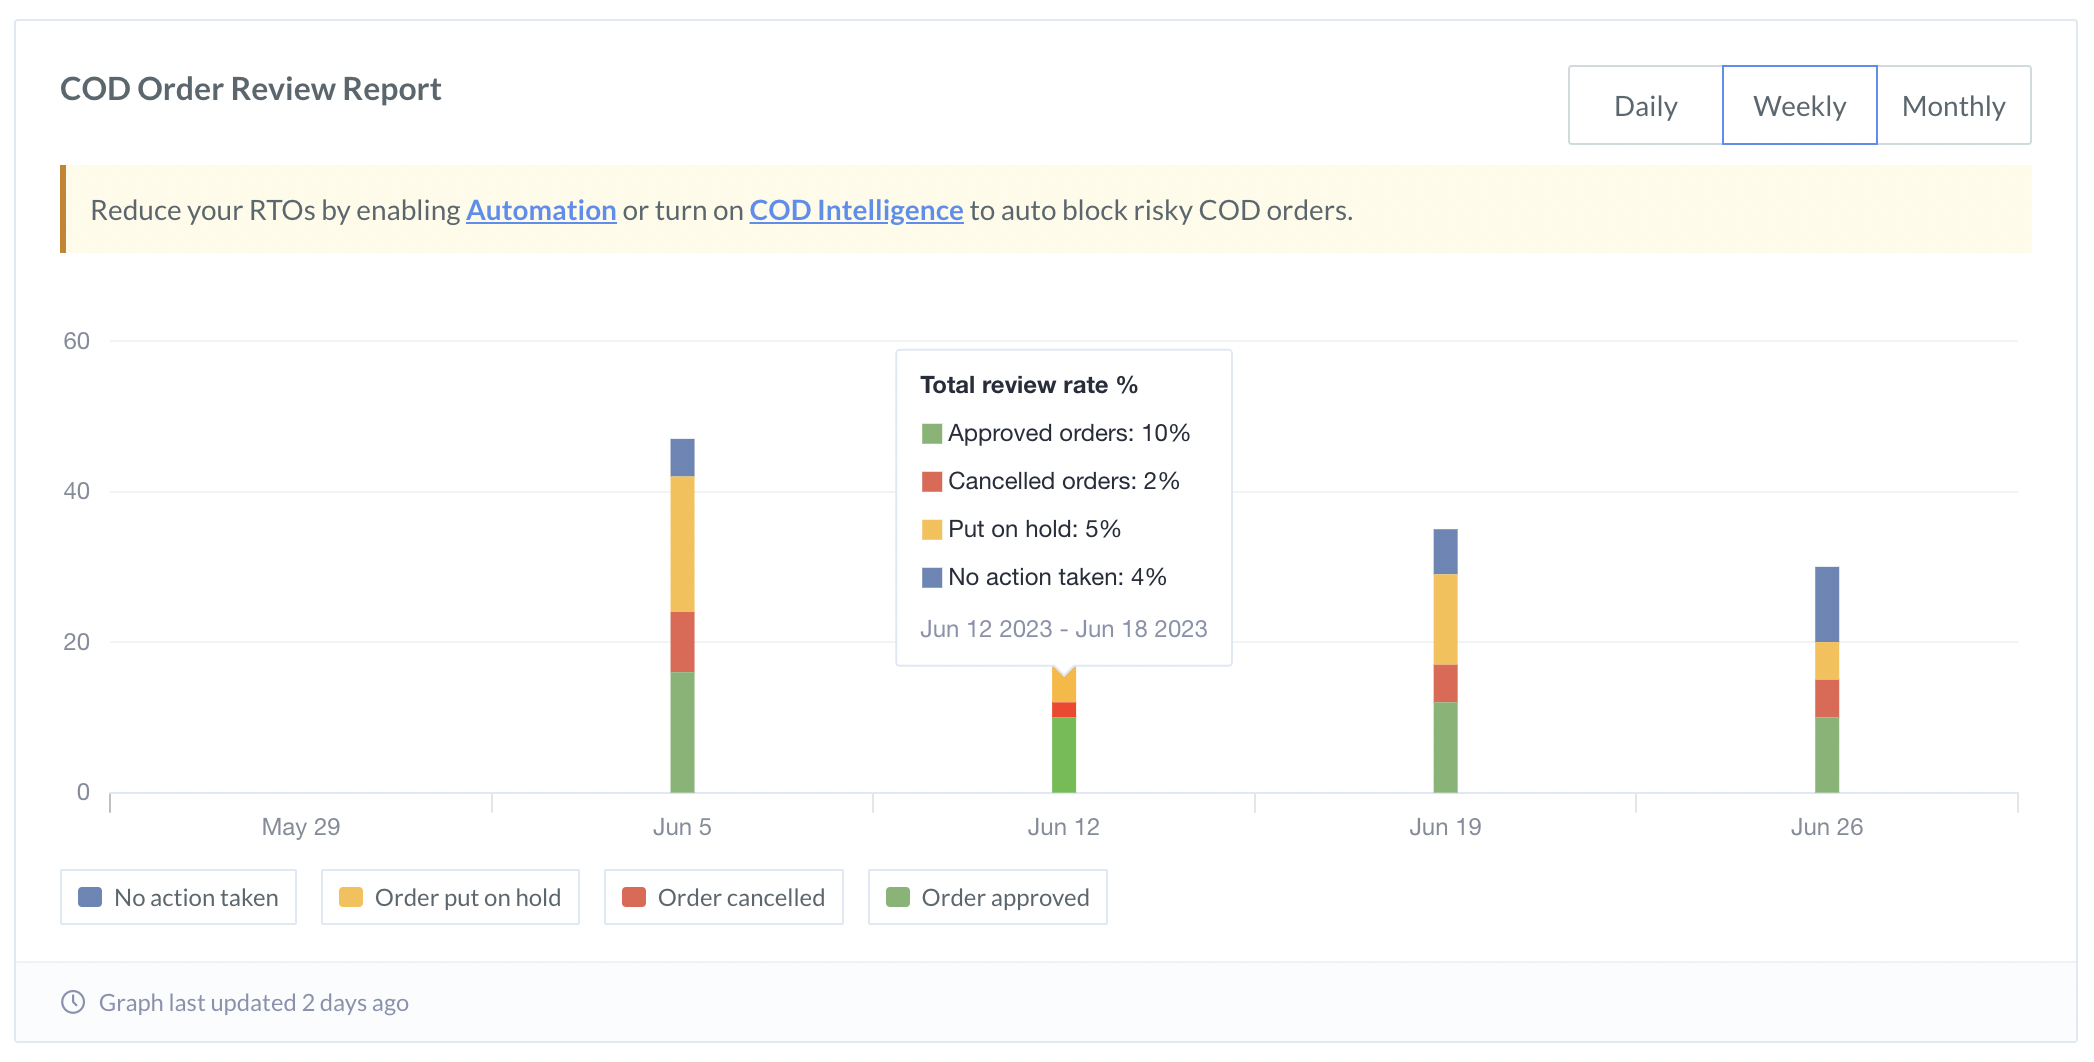Click the Jun 5 green approved bar segment
Image resolution: width=2094 pixels, height=1062 pixels.
pos(682,732)
